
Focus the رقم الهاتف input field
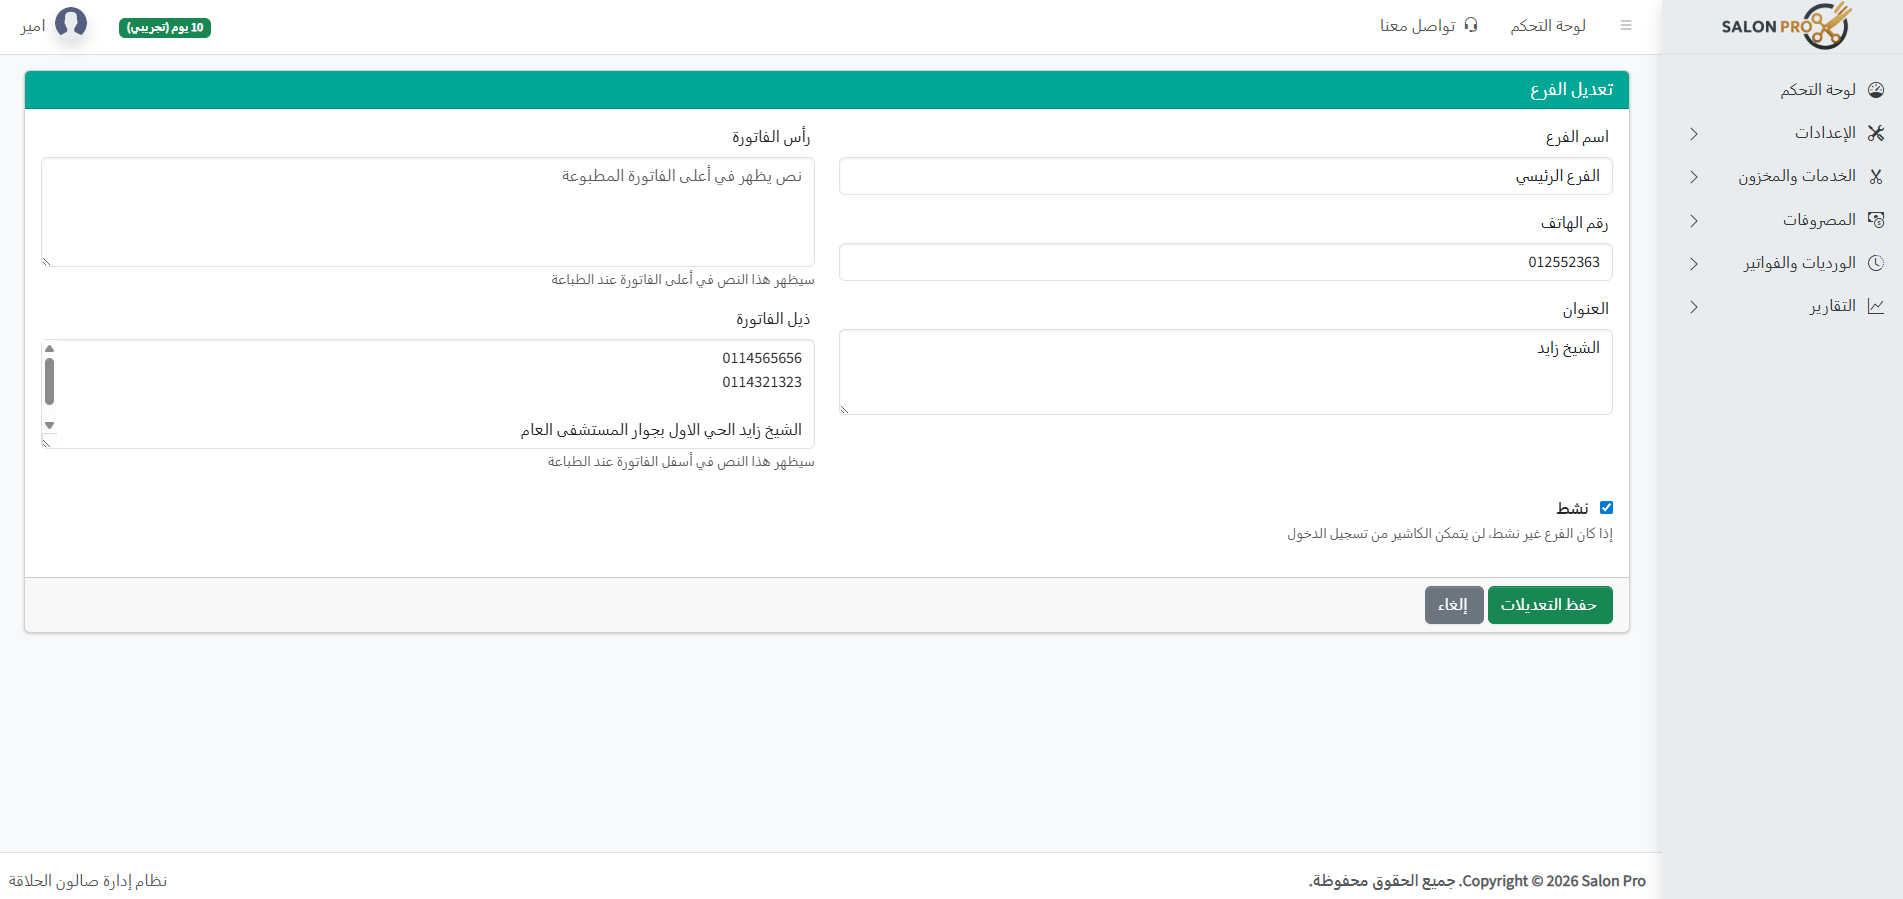[1226, 262]
